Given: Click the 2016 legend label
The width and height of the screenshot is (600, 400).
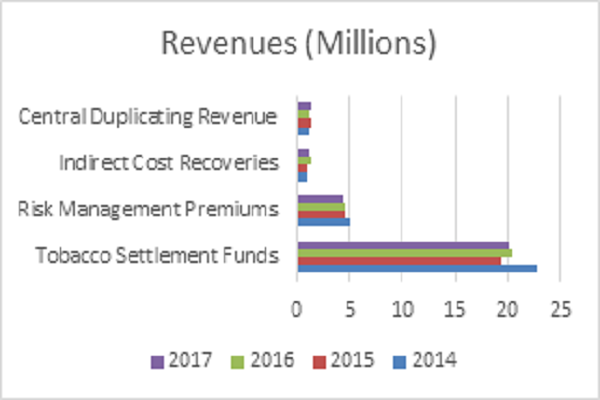Looking at the screenshot, I should pos(272,360).
